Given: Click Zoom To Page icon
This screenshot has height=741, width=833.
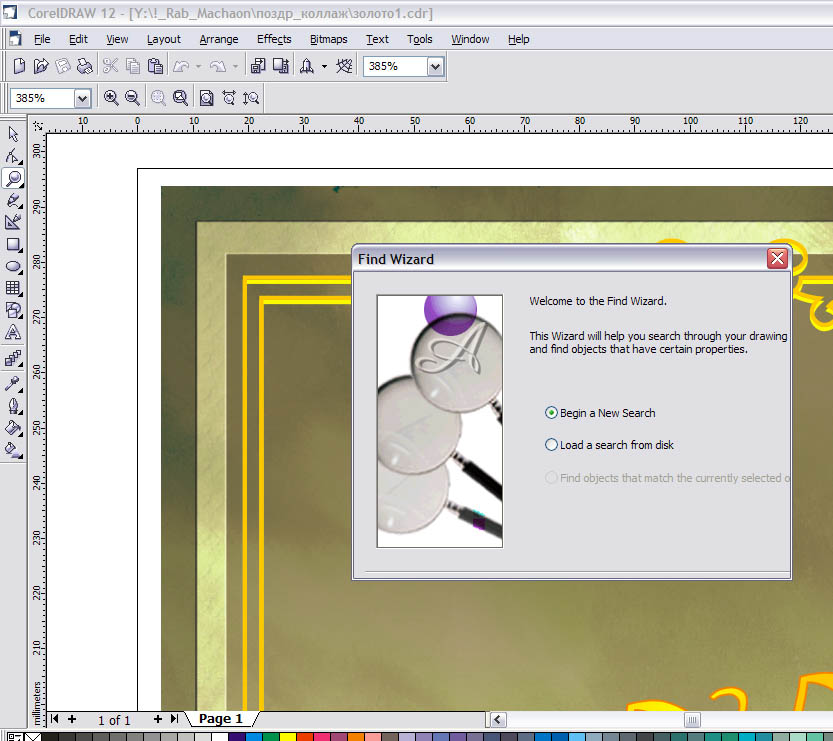Looking at the screenshot, I should (206, 98).
